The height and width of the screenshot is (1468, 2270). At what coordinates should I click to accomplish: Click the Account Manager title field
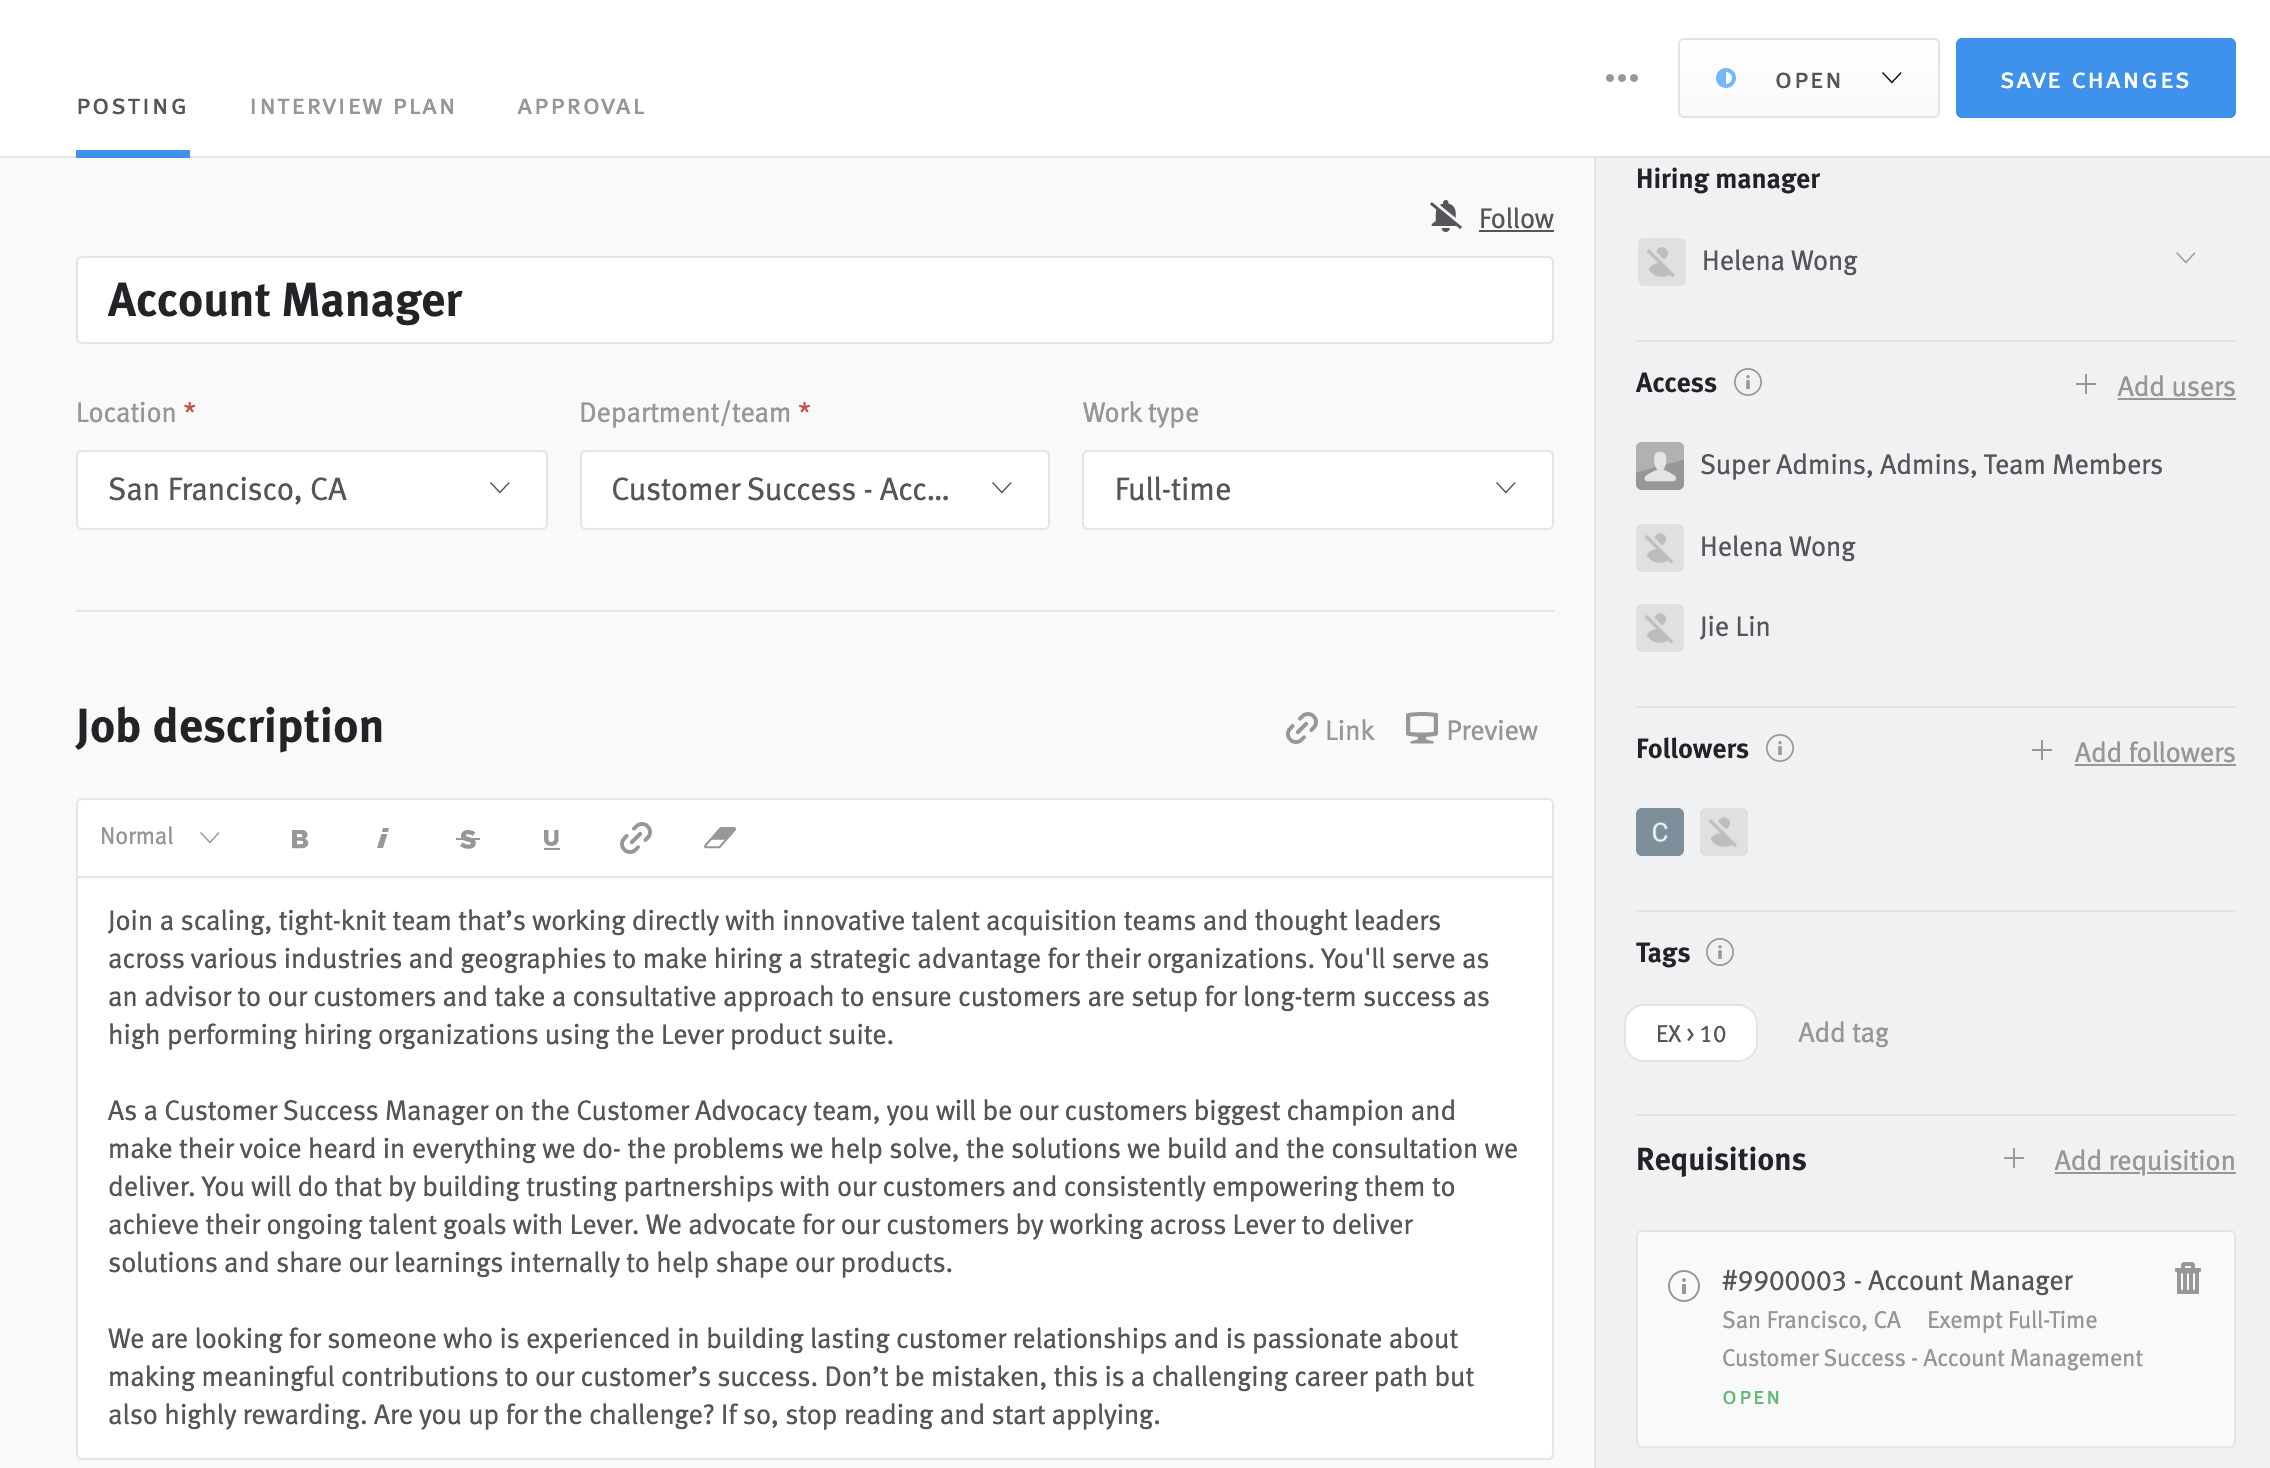click(815, 300)
